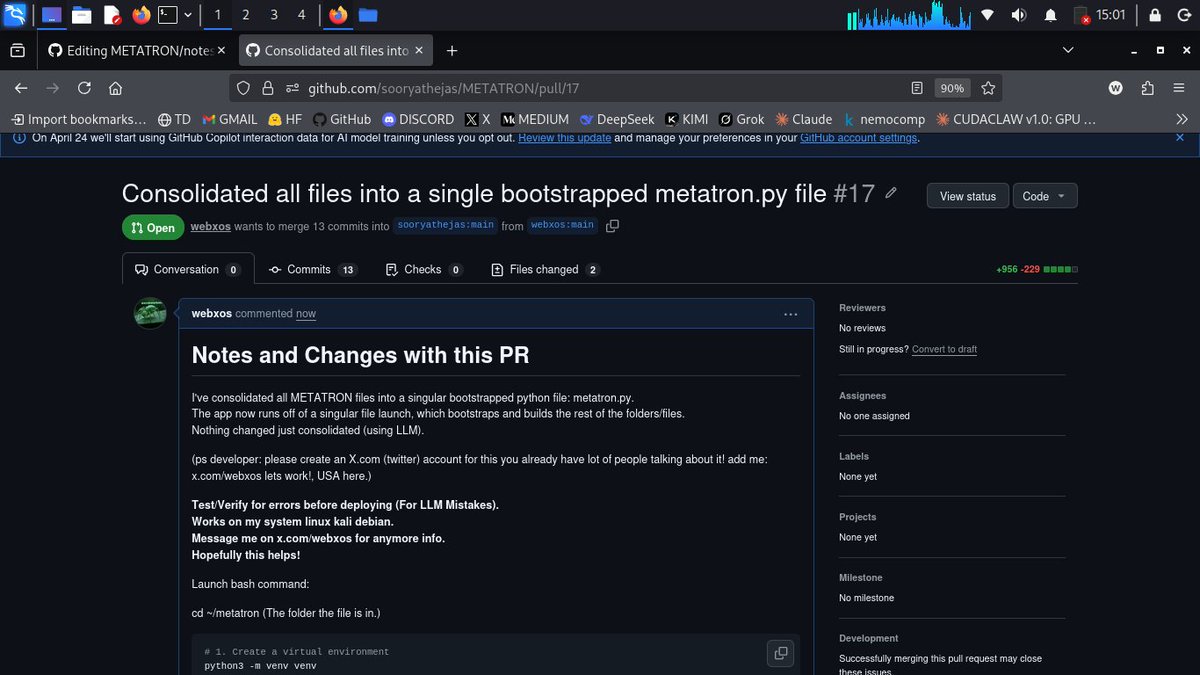Image resolution: width=1200 pixels, height=675 pixels.
Task: Open the Checks tab
Action: point(423,269)
